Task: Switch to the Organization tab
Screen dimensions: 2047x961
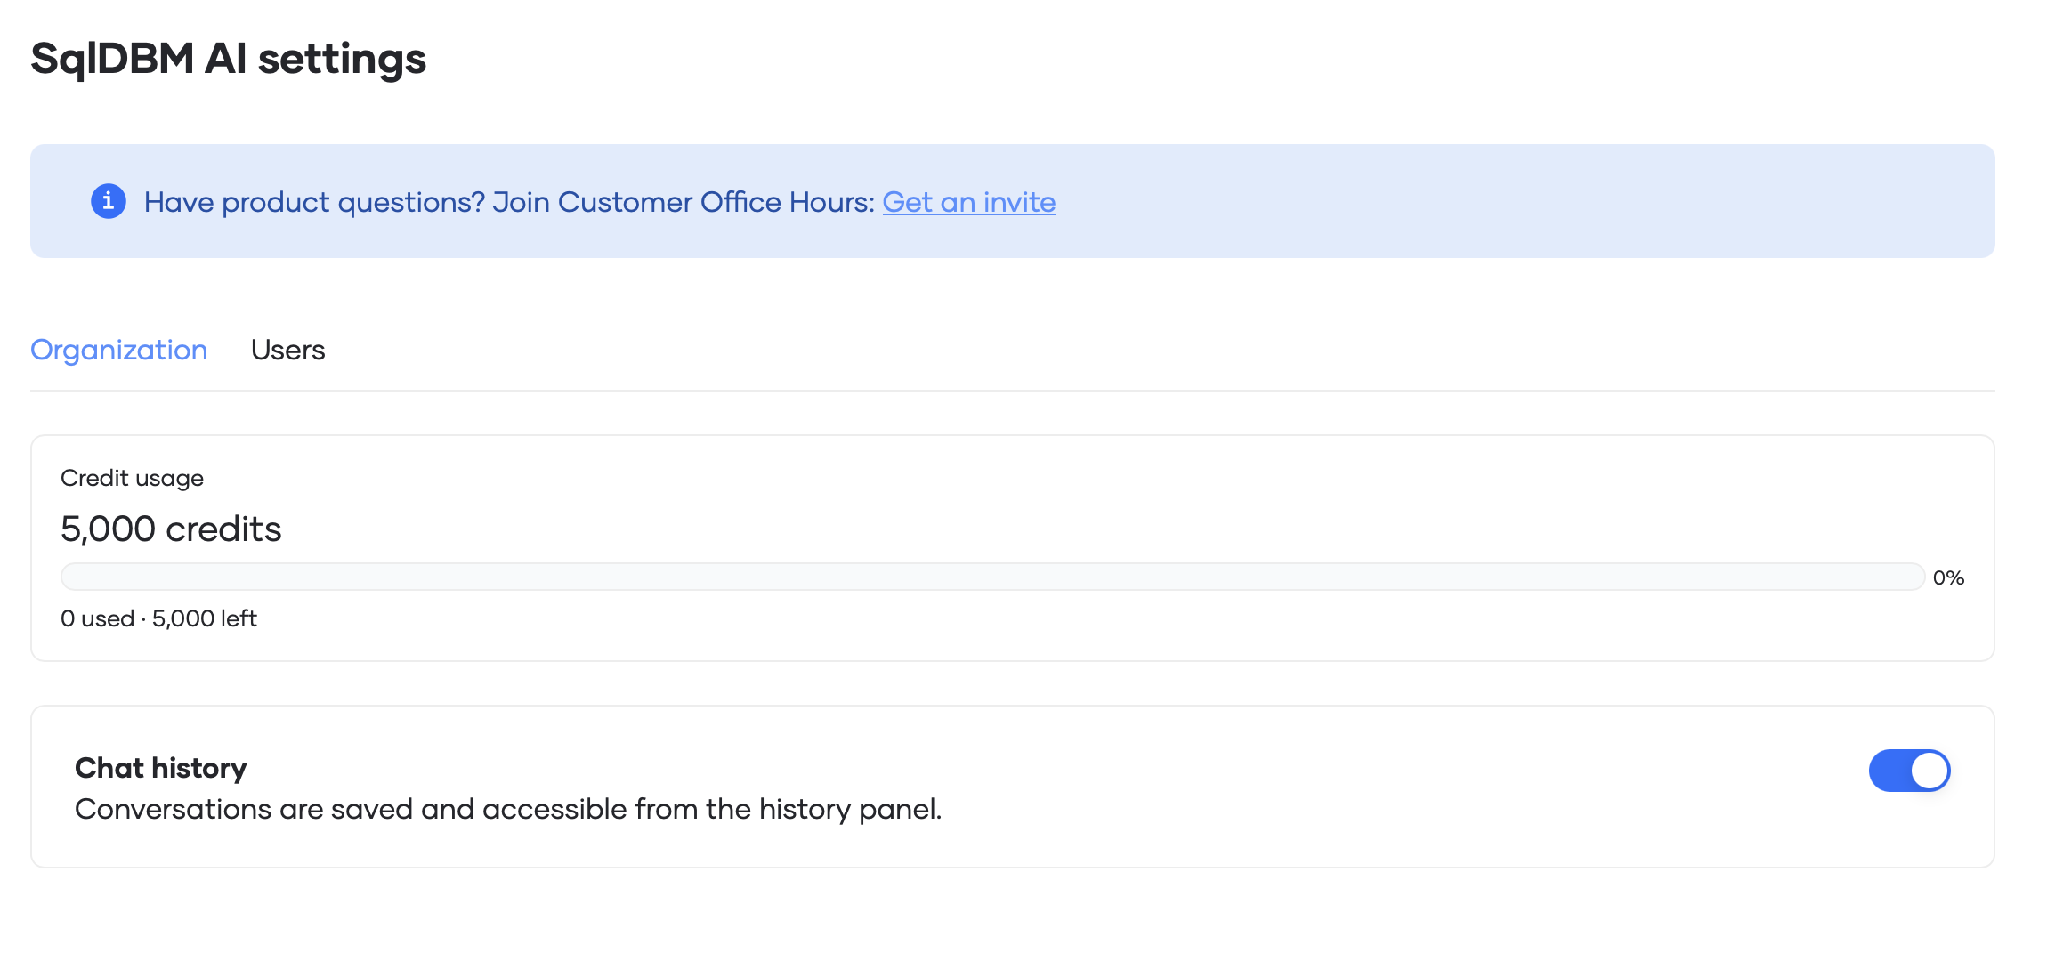Action: point(119,350)
